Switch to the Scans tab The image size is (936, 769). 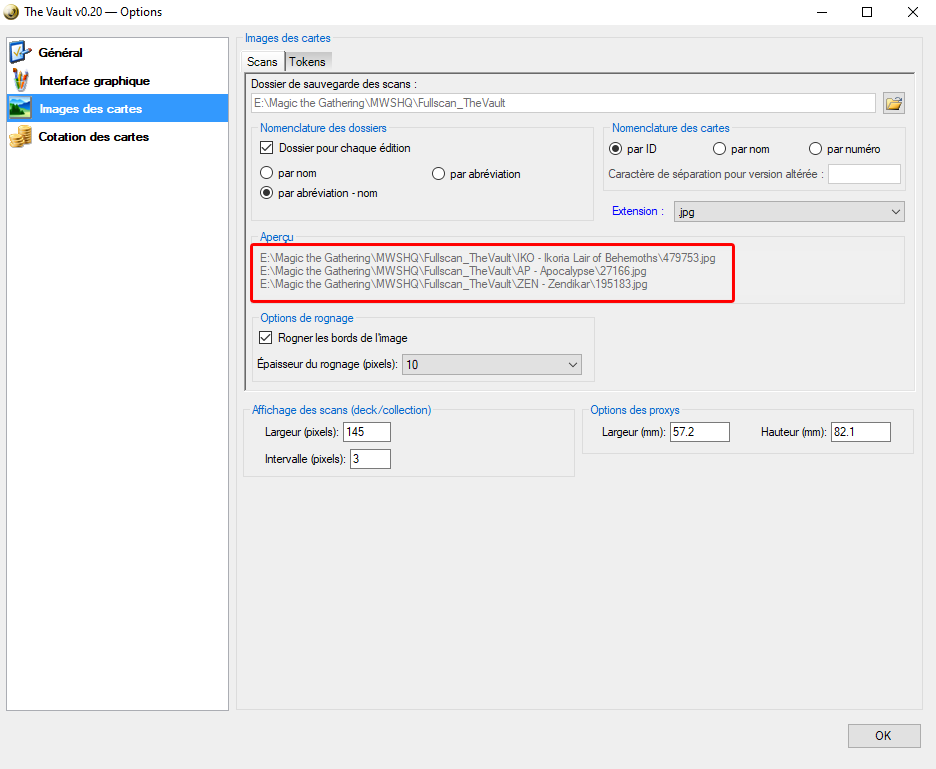[x=262, y=61]
